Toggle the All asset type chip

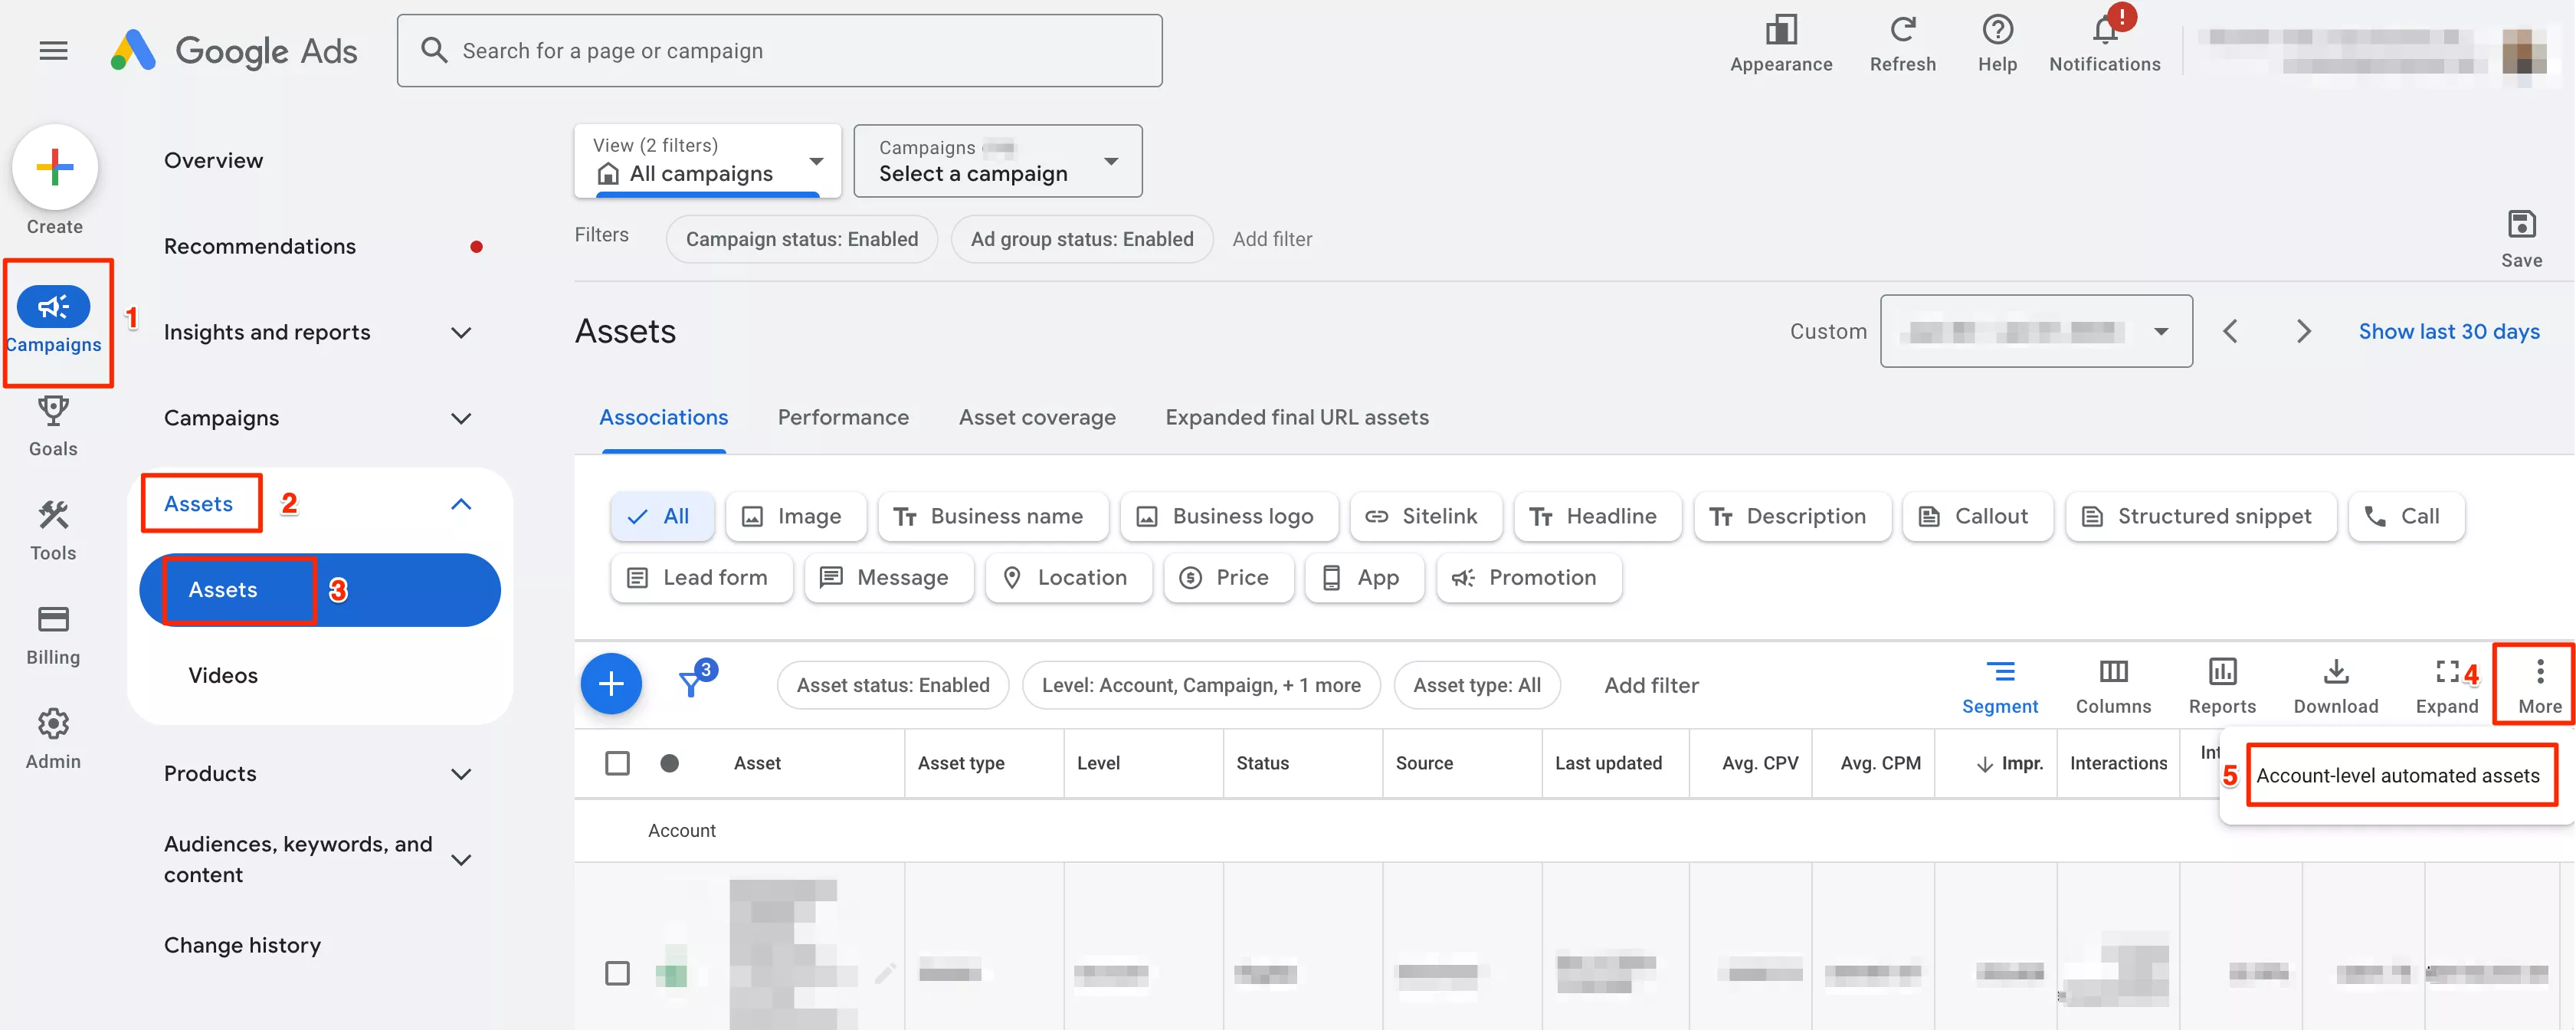tap(661, 516)
